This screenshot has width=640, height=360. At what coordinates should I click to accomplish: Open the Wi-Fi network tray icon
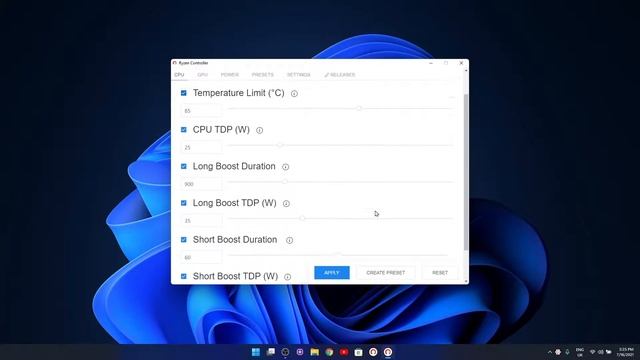coord(593,352)
